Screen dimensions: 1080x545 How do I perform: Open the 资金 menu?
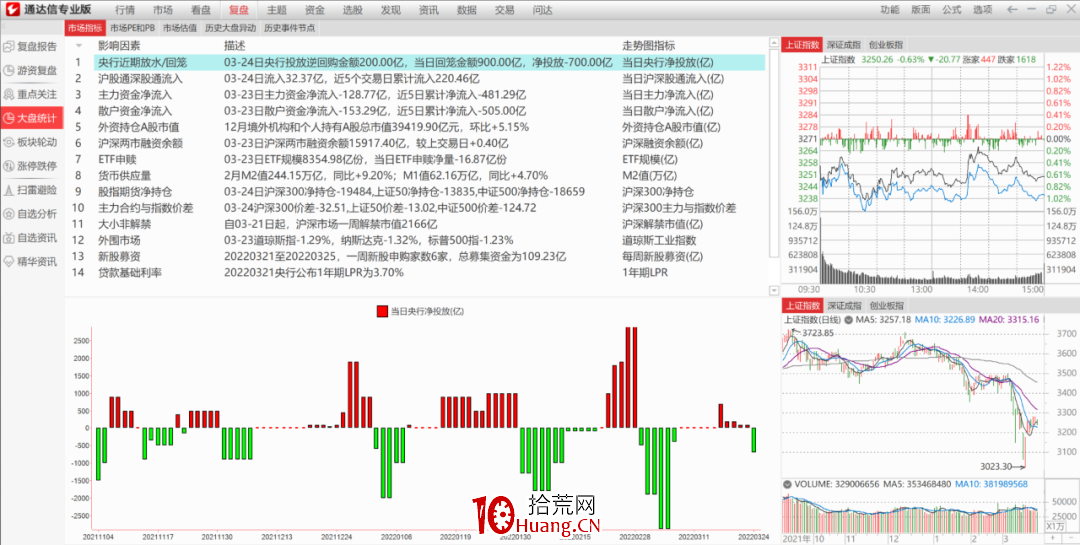314,10
